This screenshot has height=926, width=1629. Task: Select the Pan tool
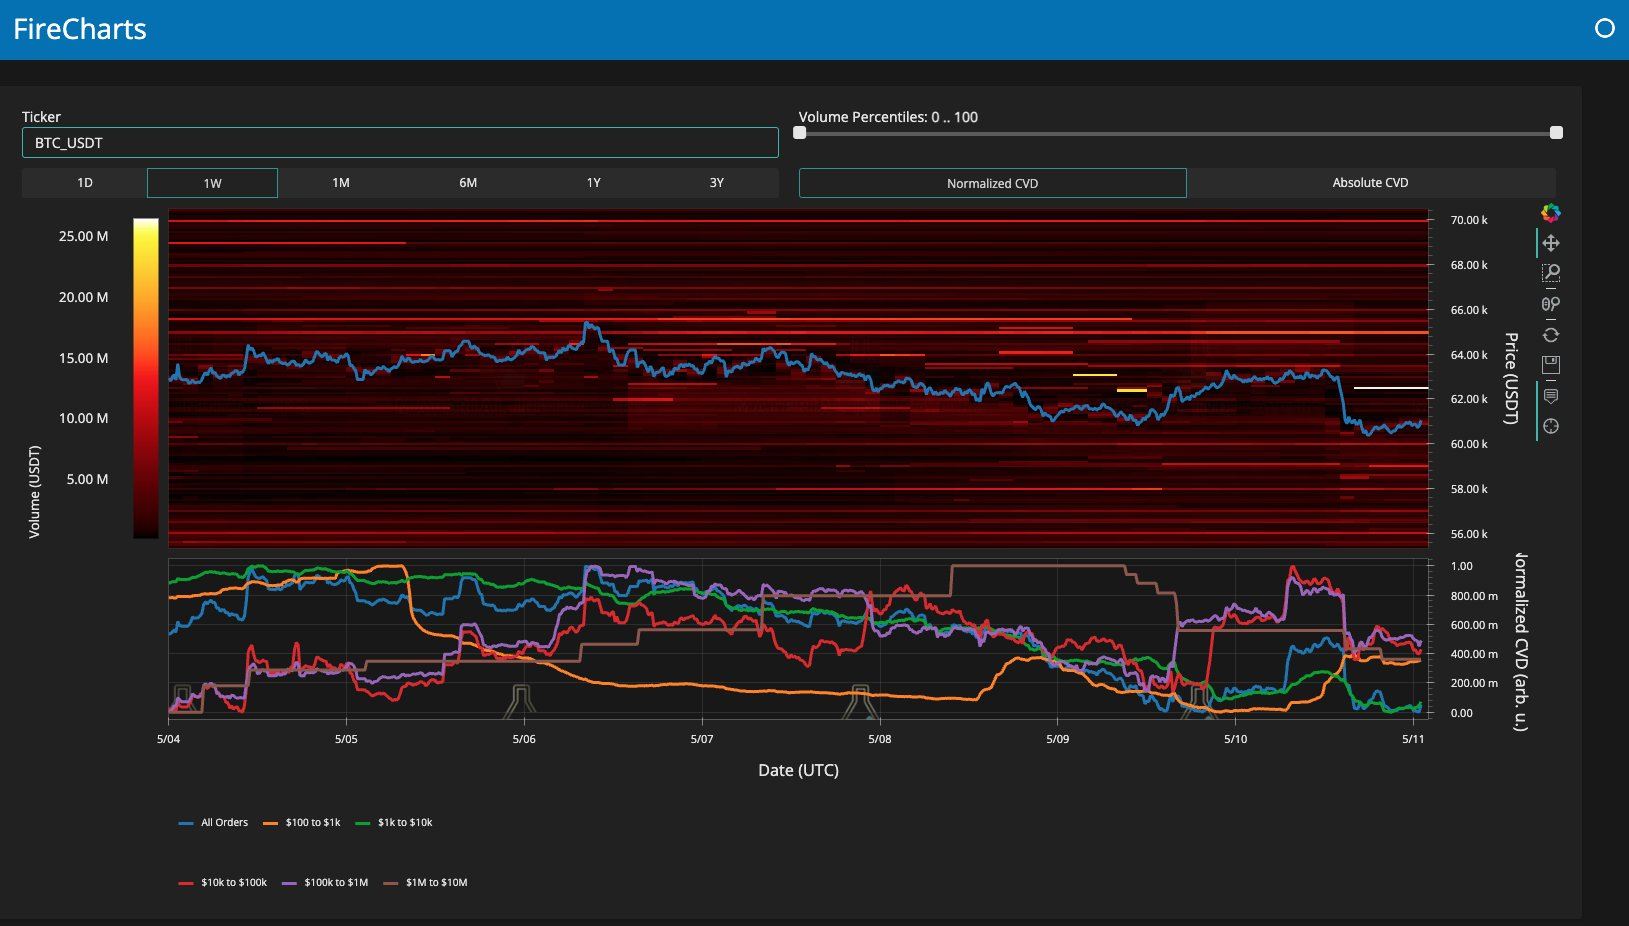(1550, 243)
